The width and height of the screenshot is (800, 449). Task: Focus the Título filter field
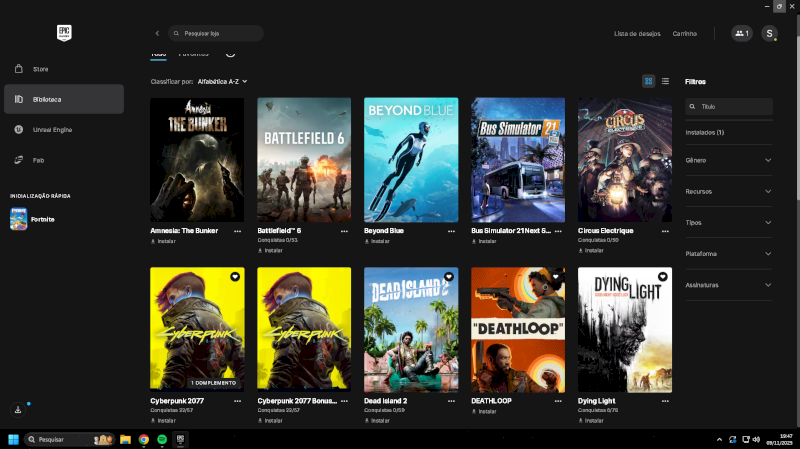coord(729,107)
